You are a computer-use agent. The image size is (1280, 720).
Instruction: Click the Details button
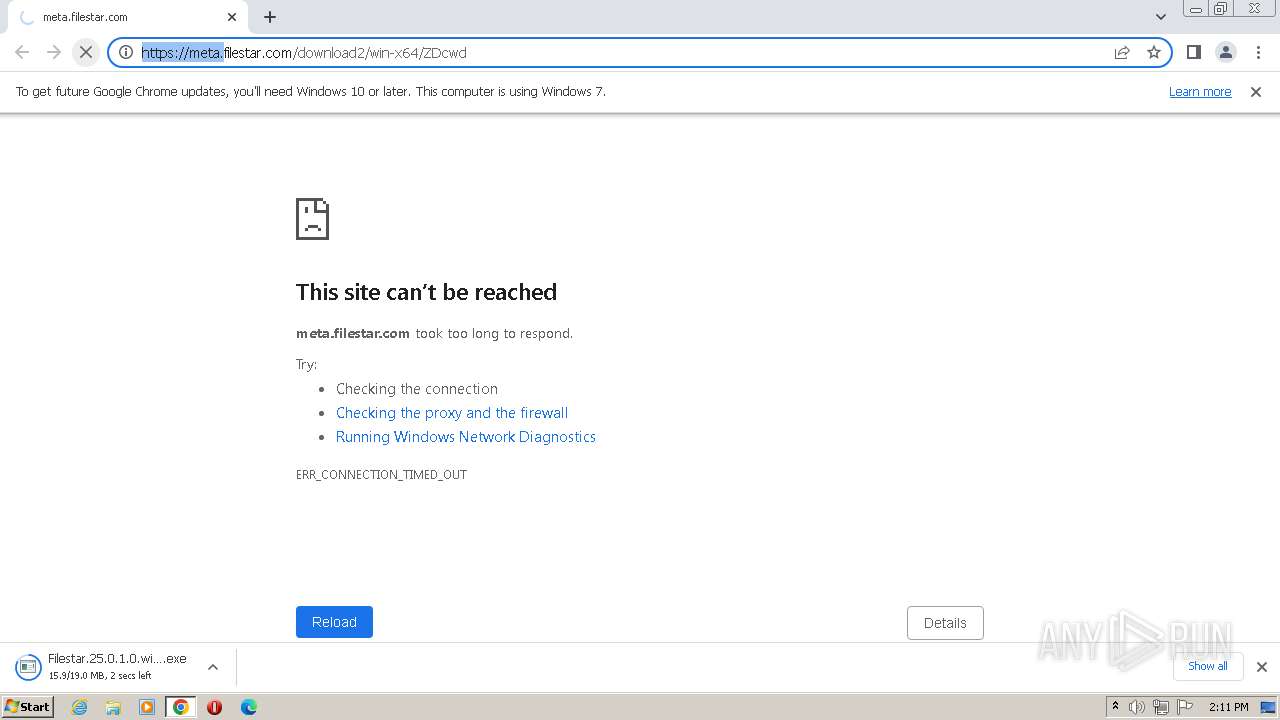(x=945, y=623)
